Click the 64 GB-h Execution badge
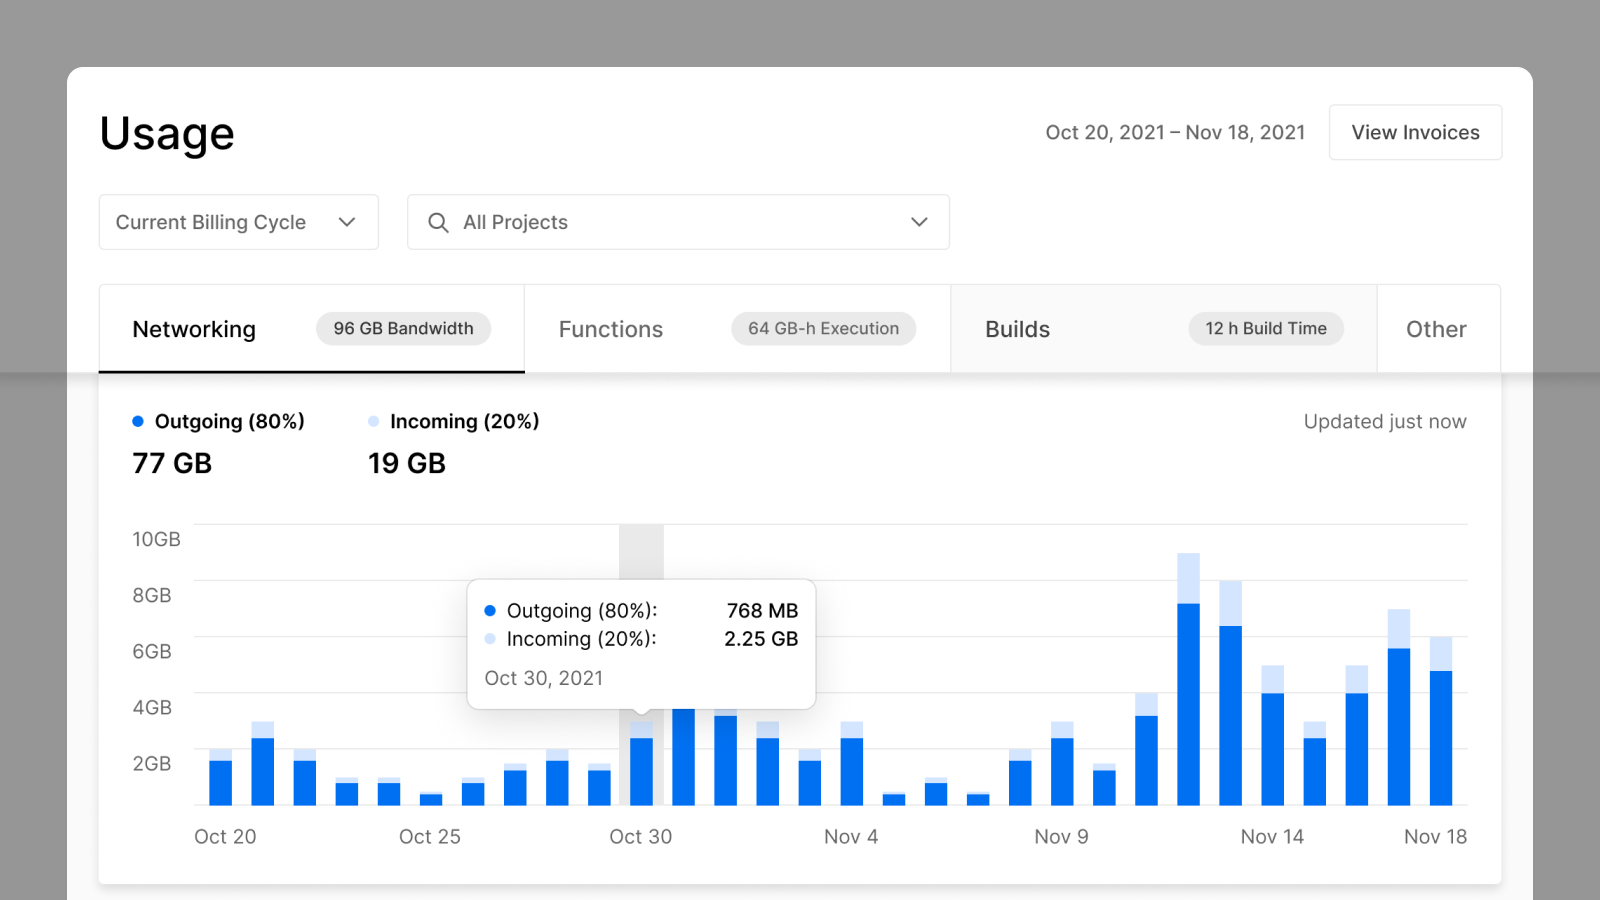The width and height of the screenshot is (1600, 900). [823, 328]
